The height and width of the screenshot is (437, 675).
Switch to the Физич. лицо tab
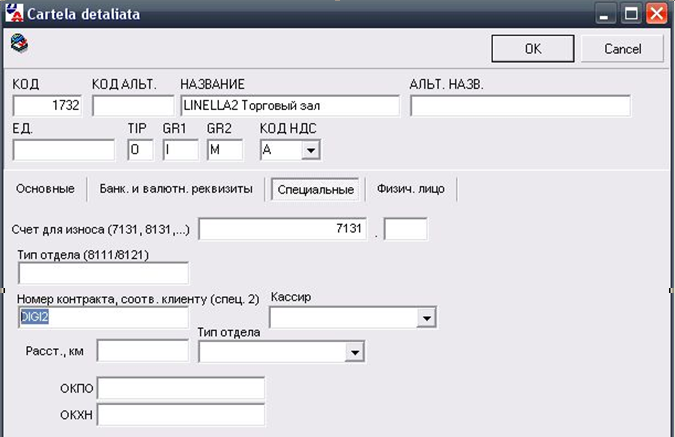click(411, 189)
